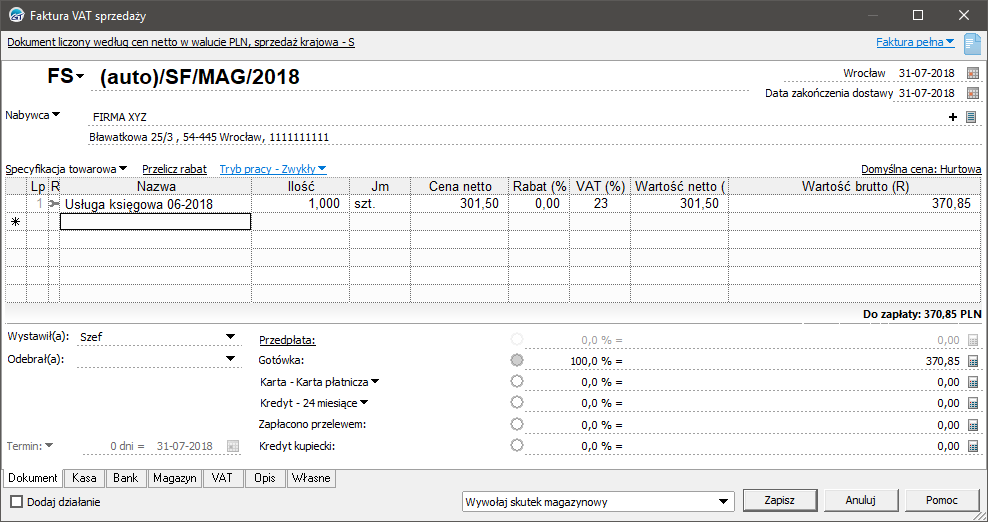This screenshot has width=988, height=522.
Task: Click the Zapisz button
Action: [779, 501]
